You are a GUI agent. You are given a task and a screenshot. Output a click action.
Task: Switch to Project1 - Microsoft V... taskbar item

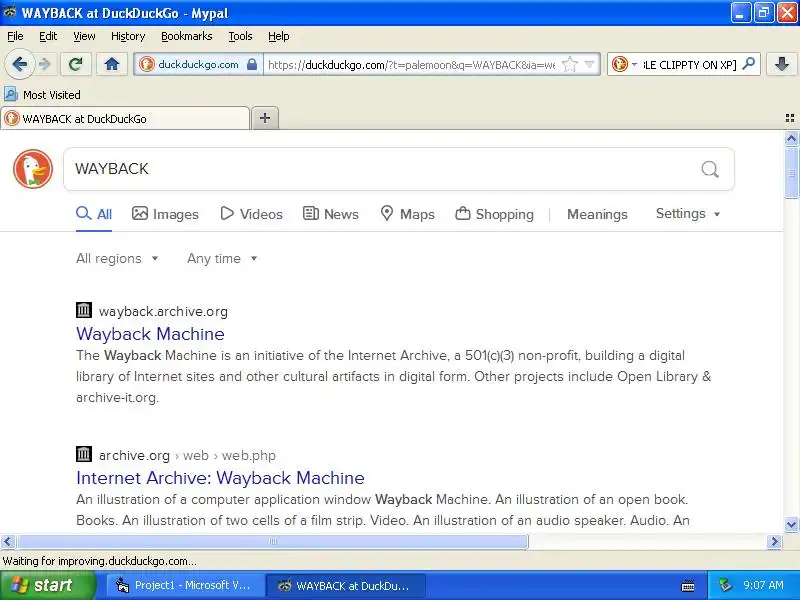pyautogui.click(x=186, y=585)
